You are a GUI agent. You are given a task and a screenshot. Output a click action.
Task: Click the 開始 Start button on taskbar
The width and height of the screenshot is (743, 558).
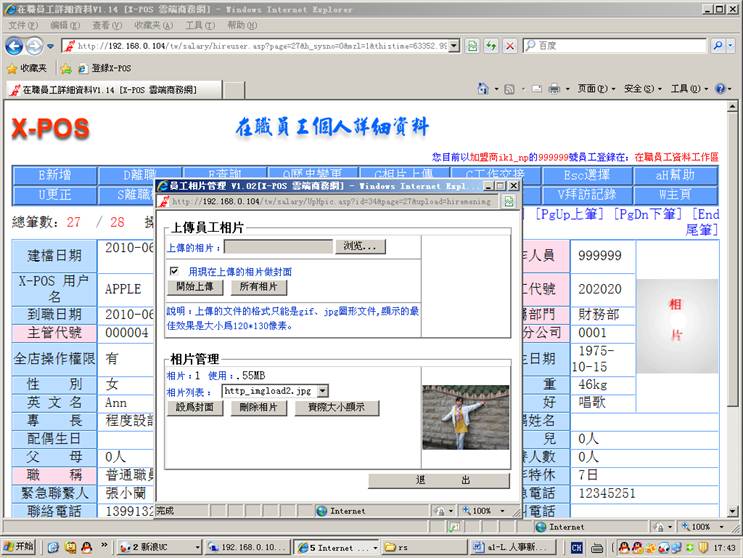pyautogui.click(x=18, y=547)
